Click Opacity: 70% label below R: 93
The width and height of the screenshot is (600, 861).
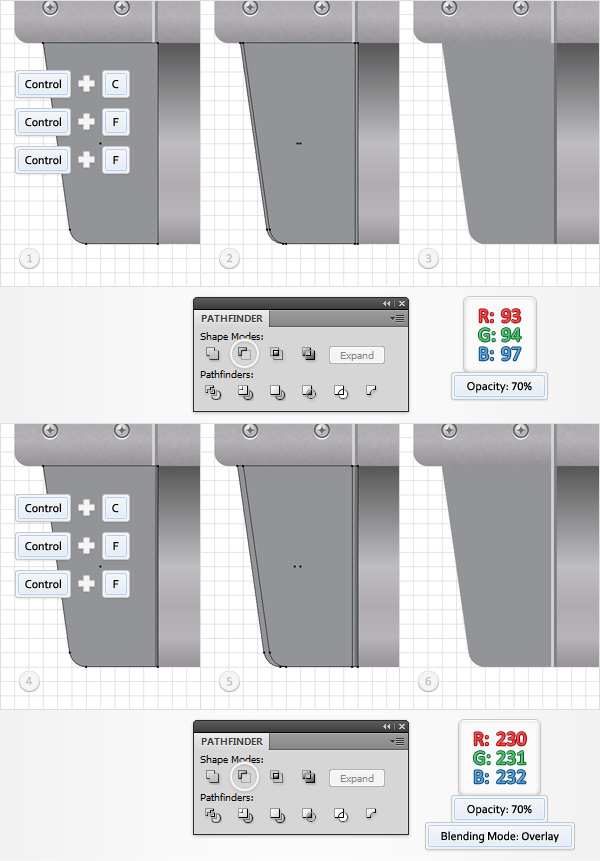[x=499, y=387]
